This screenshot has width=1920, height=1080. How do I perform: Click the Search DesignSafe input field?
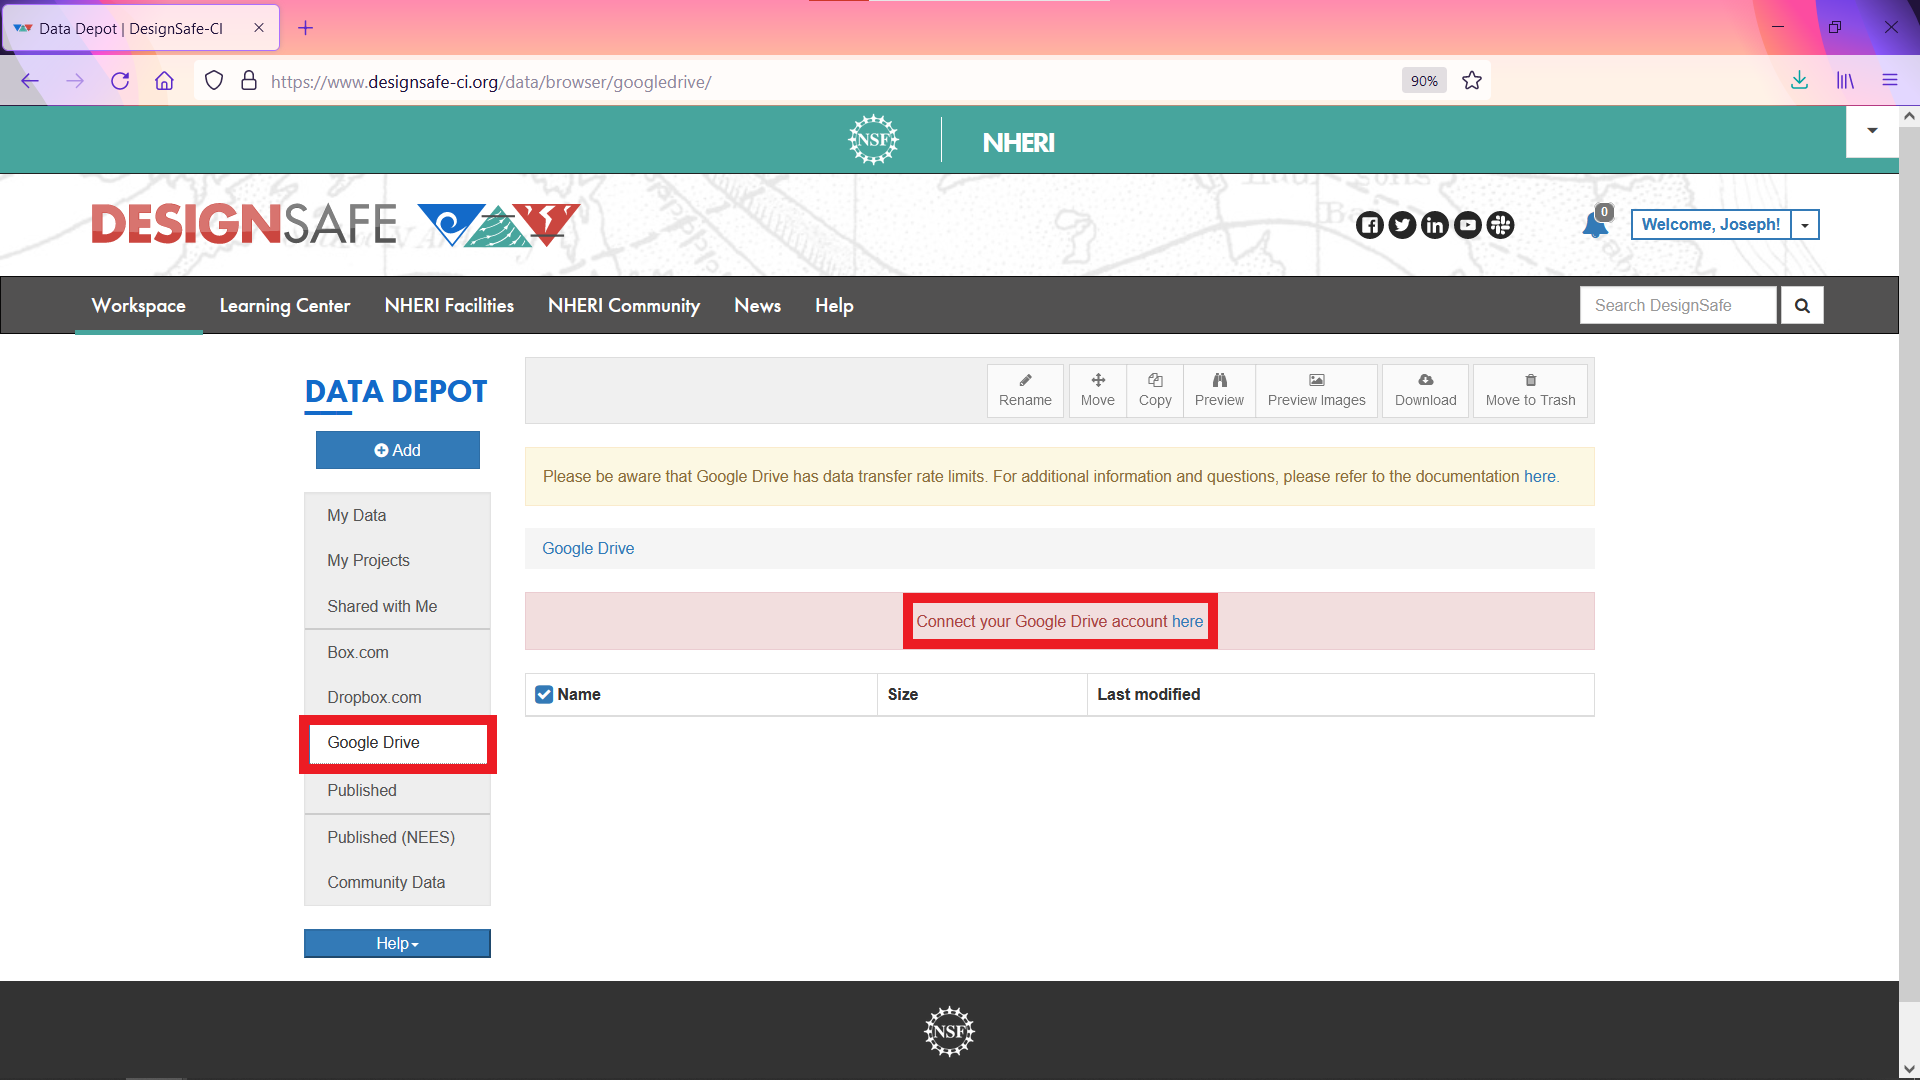pos(1678,306)
